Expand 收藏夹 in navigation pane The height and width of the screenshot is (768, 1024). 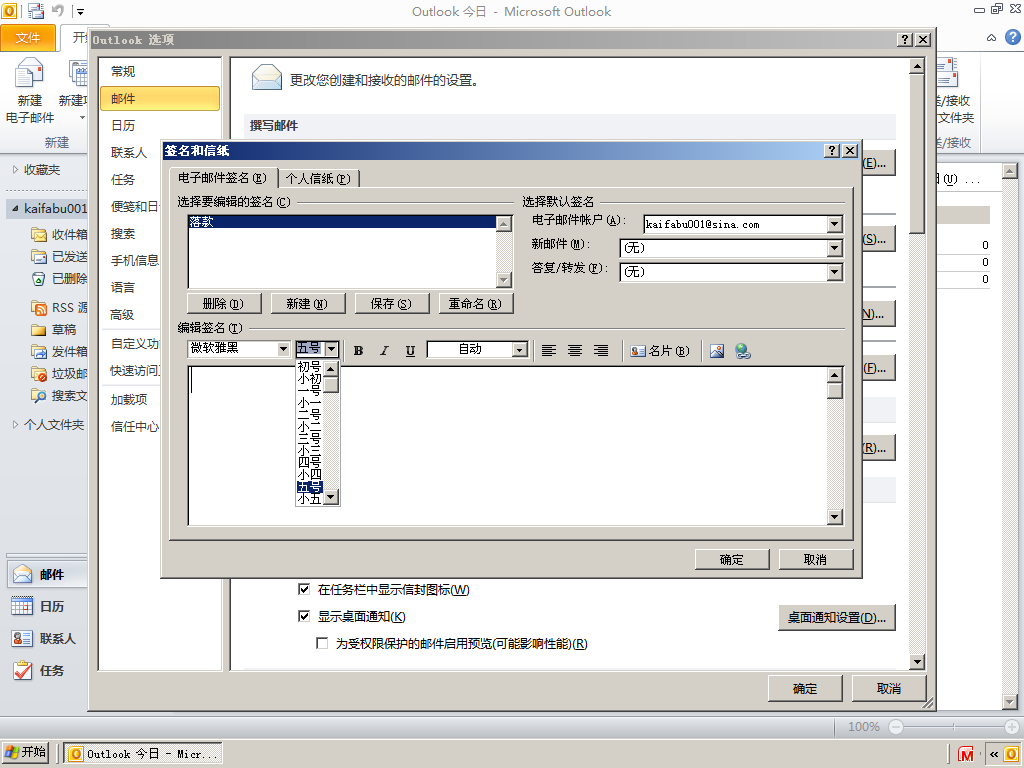(x=16, y=170)
